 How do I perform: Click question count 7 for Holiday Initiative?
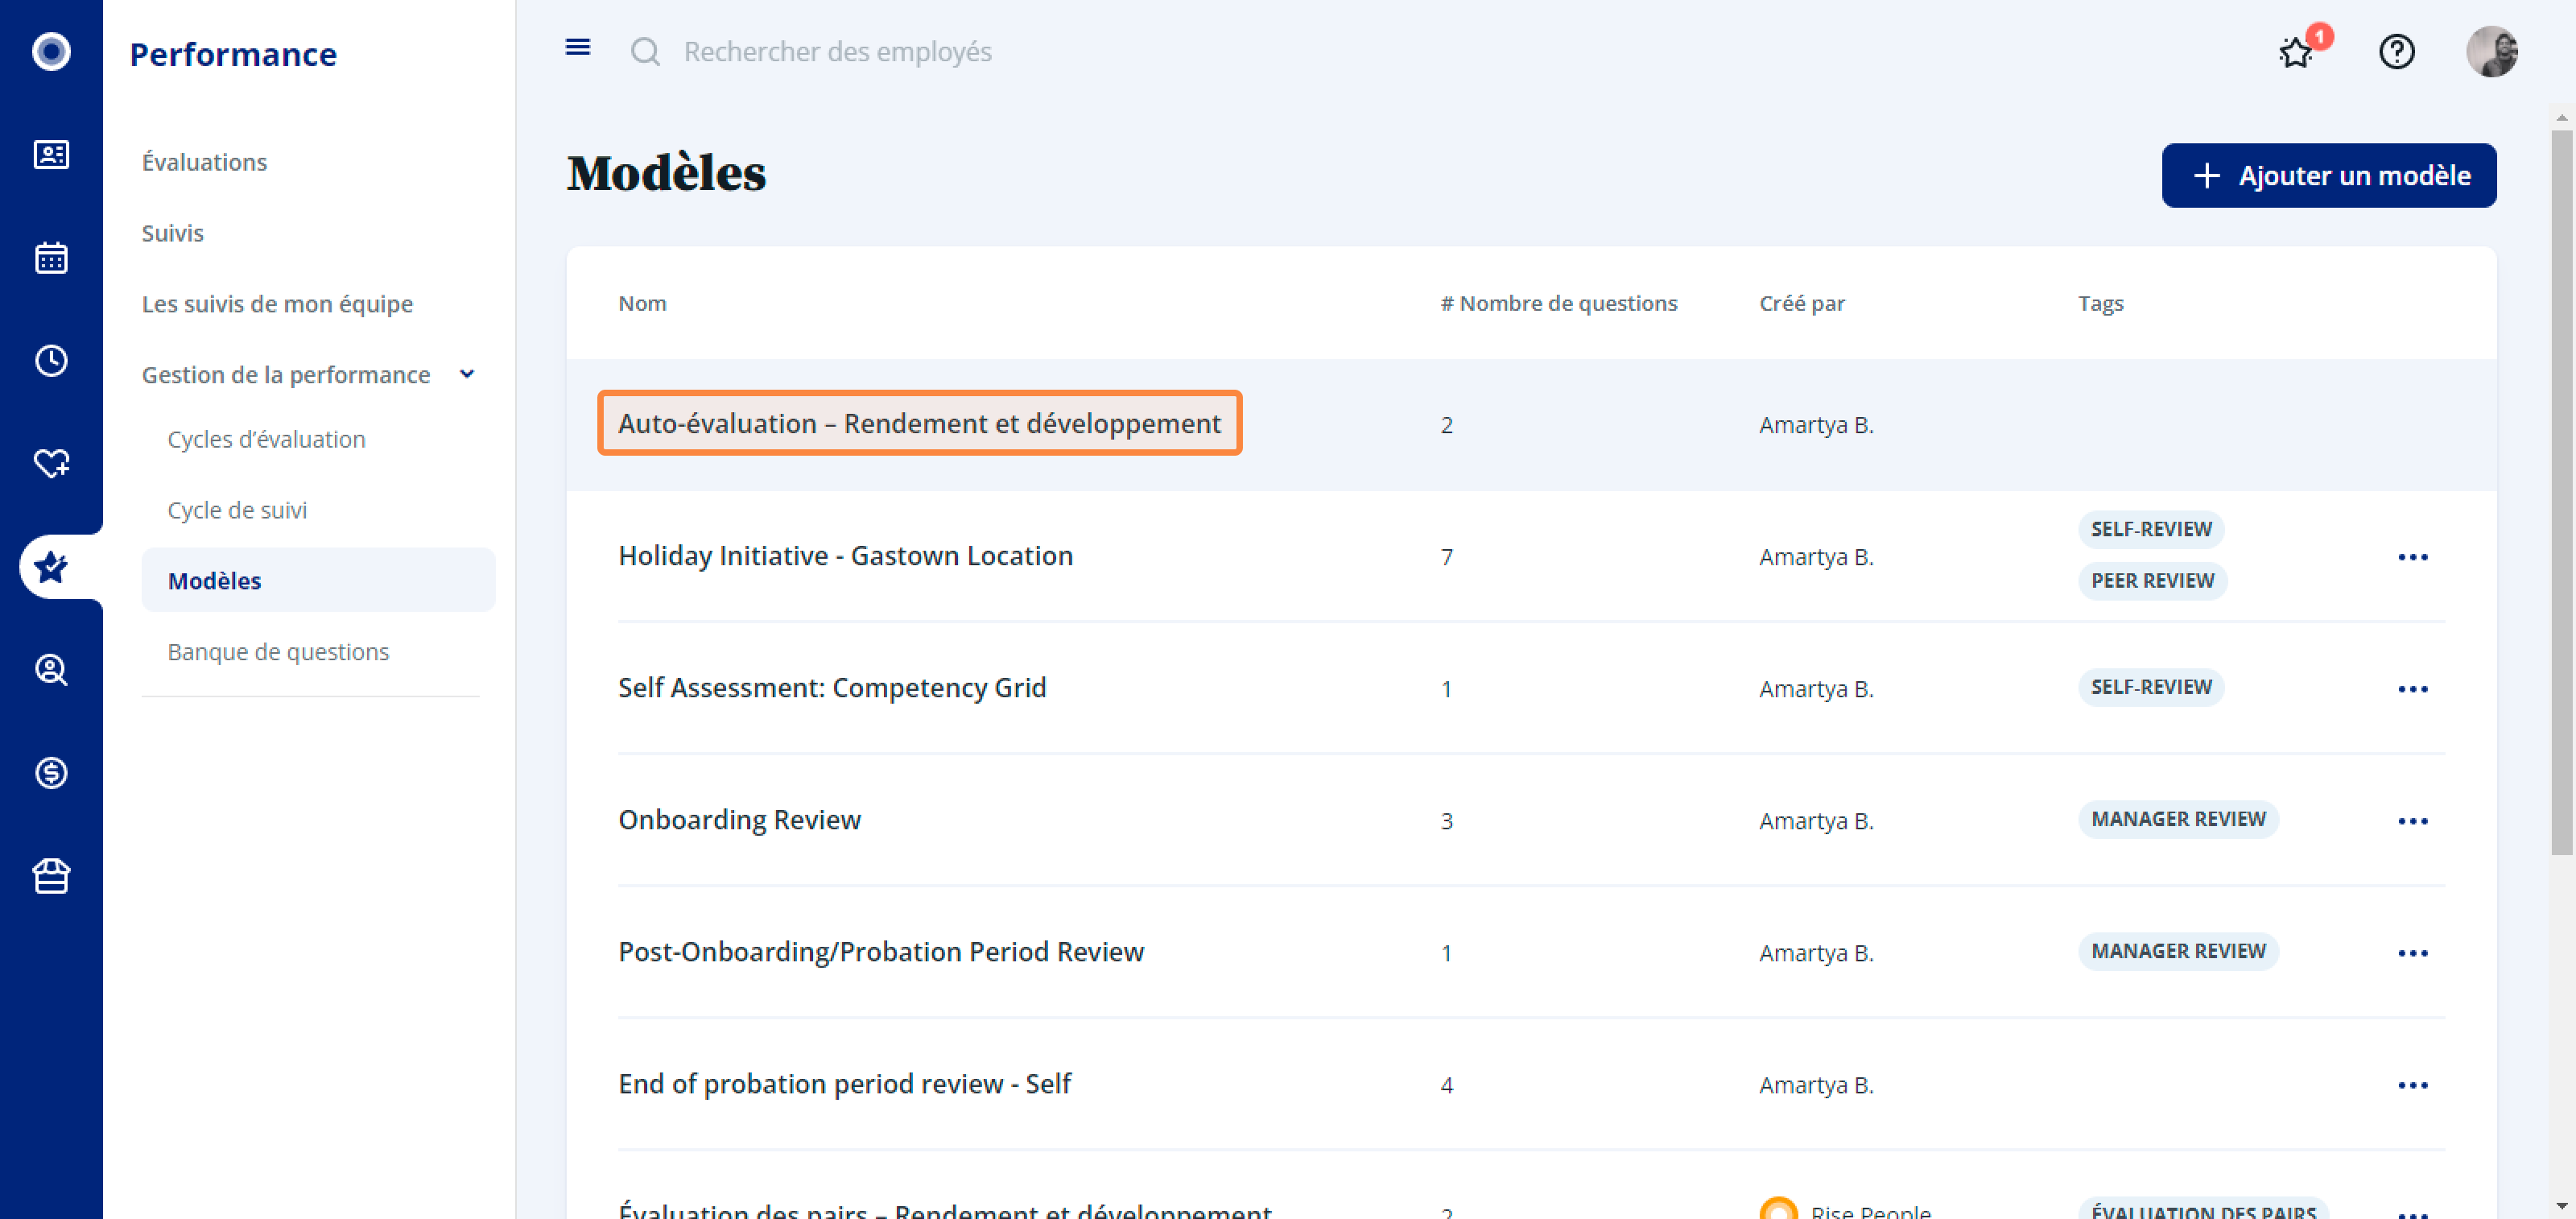tap(1446, 557)
